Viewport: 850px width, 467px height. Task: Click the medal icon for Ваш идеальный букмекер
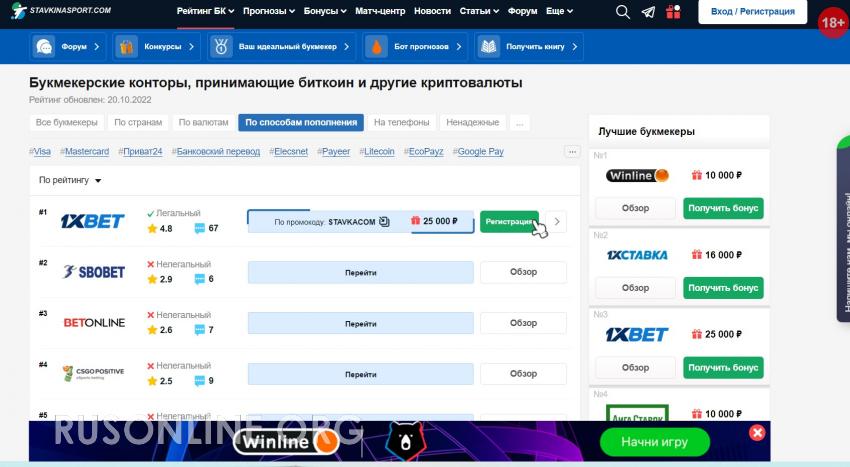click(221, 47)
